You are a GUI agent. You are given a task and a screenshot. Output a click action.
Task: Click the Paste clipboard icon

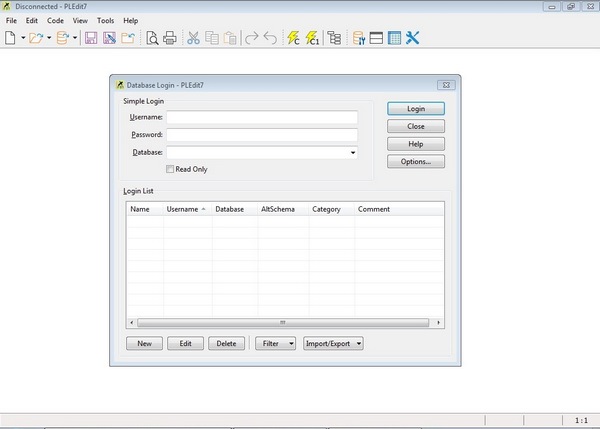[x=230, y=38]
